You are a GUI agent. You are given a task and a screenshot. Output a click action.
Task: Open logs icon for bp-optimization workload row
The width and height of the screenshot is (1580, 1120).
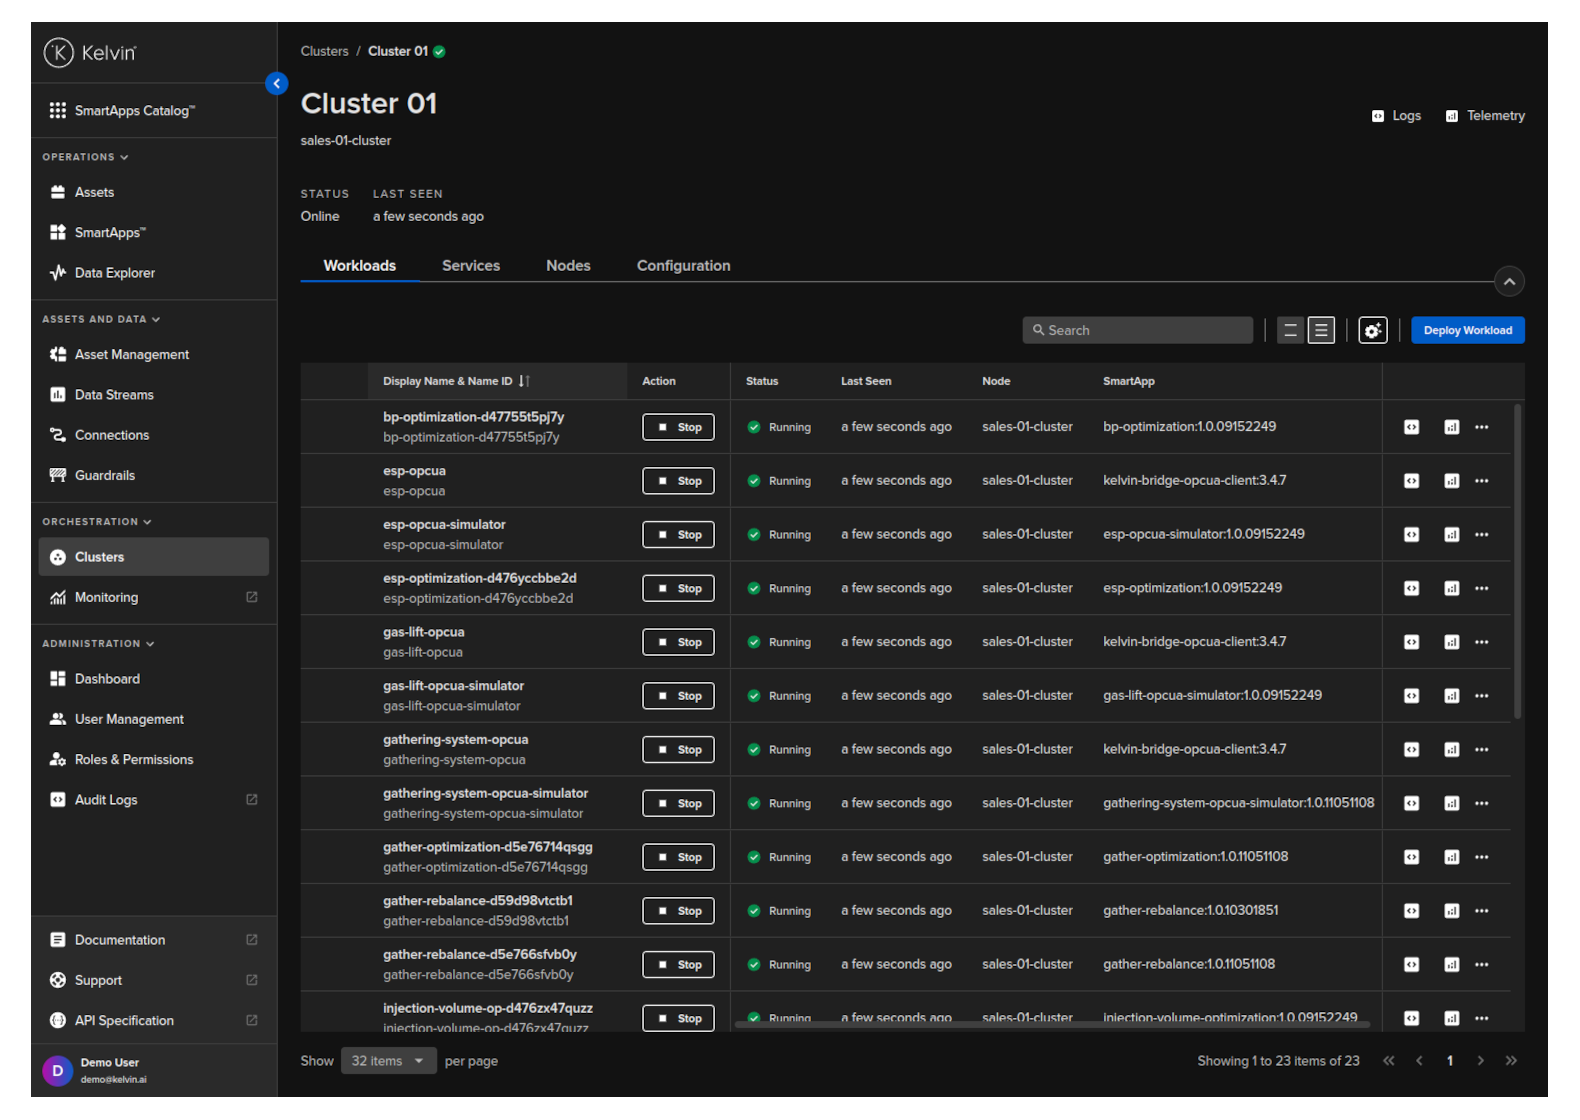[1411, 427]
